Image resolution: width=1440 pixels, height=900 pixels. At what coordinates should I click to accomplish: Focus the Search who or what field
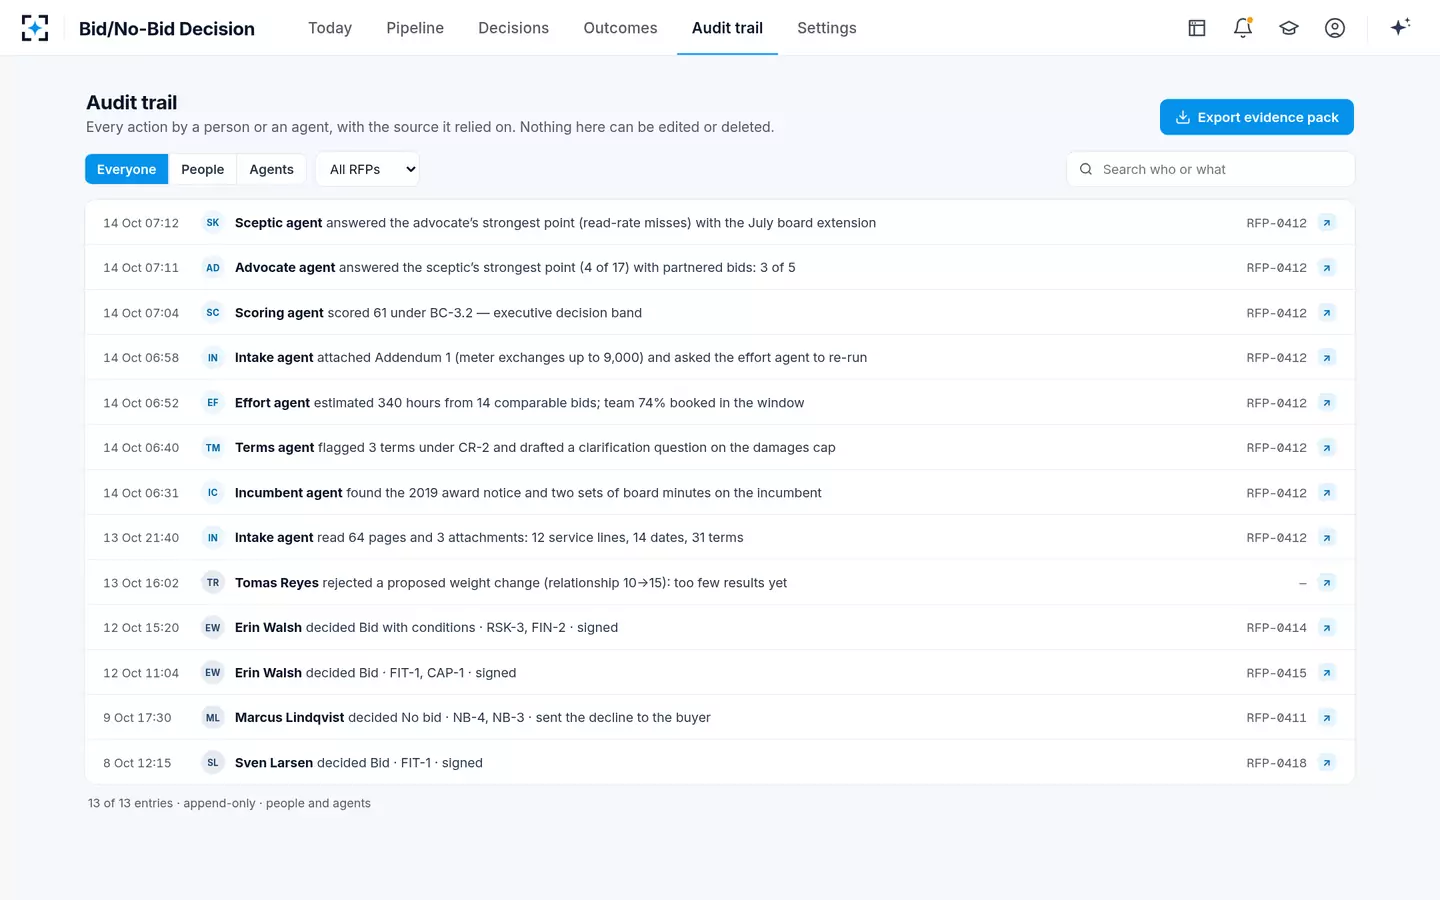coord(1211,169)
